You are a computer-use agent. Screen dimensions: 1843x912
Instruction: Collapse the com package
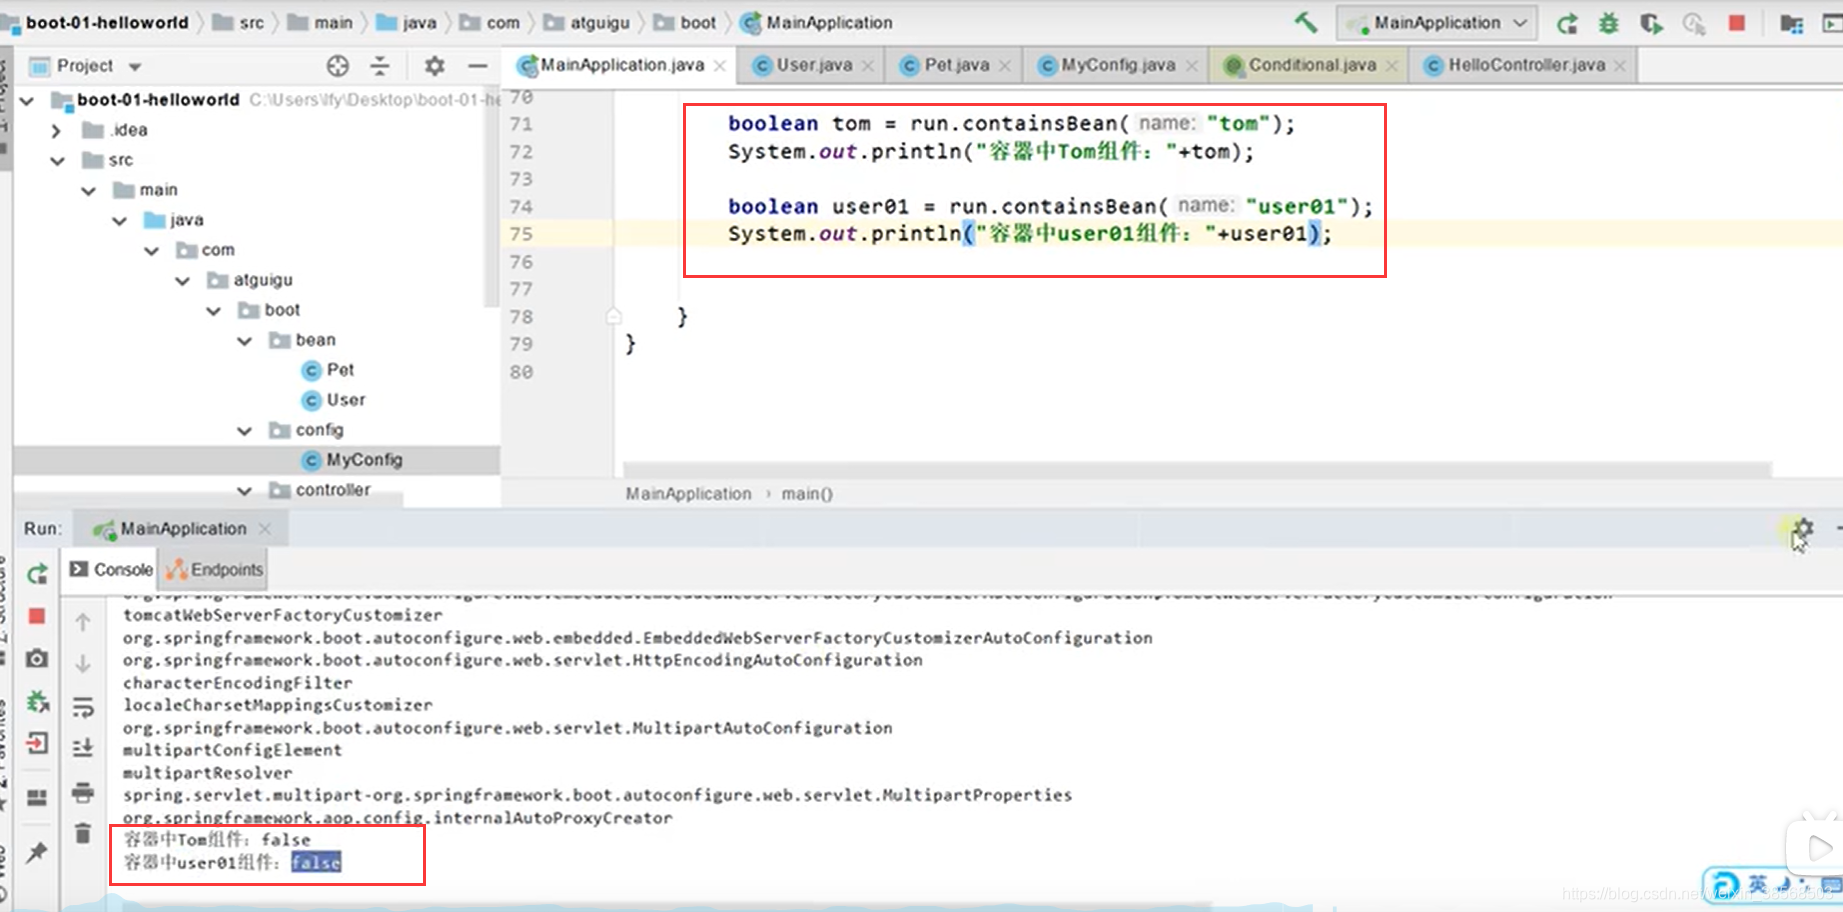(151, 250)
